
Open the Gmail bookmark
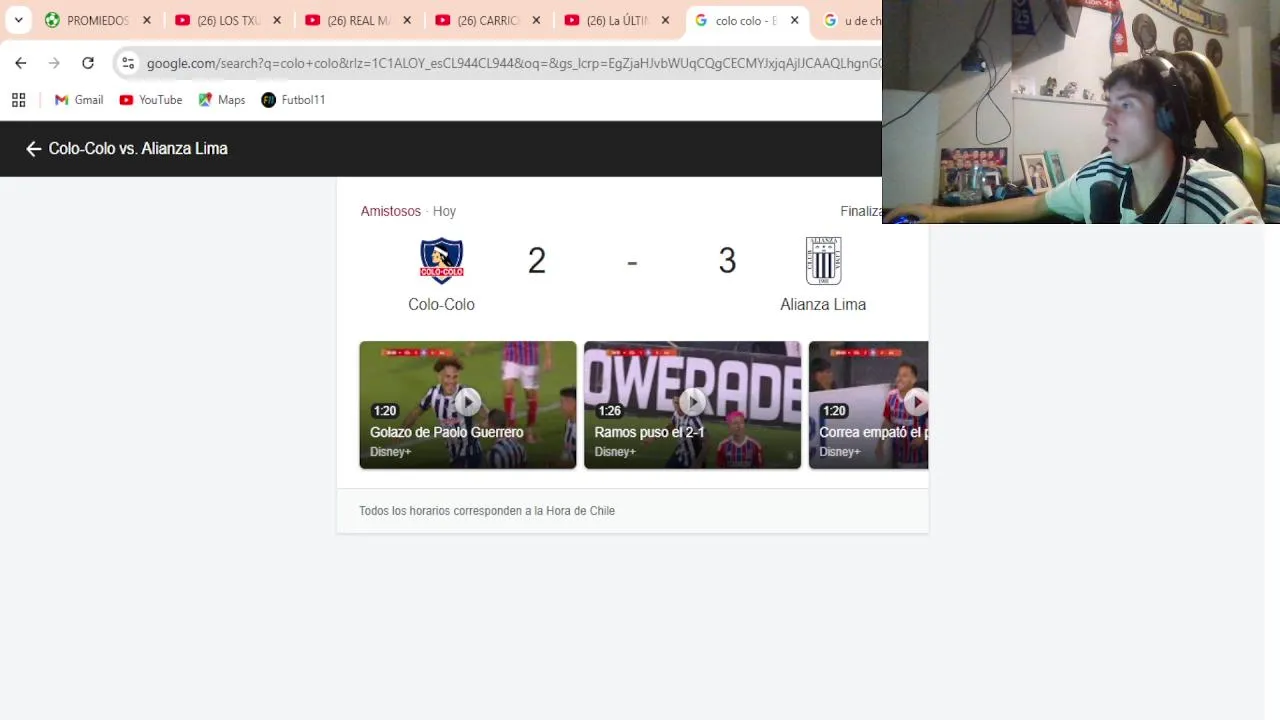(x=79, y=100)
